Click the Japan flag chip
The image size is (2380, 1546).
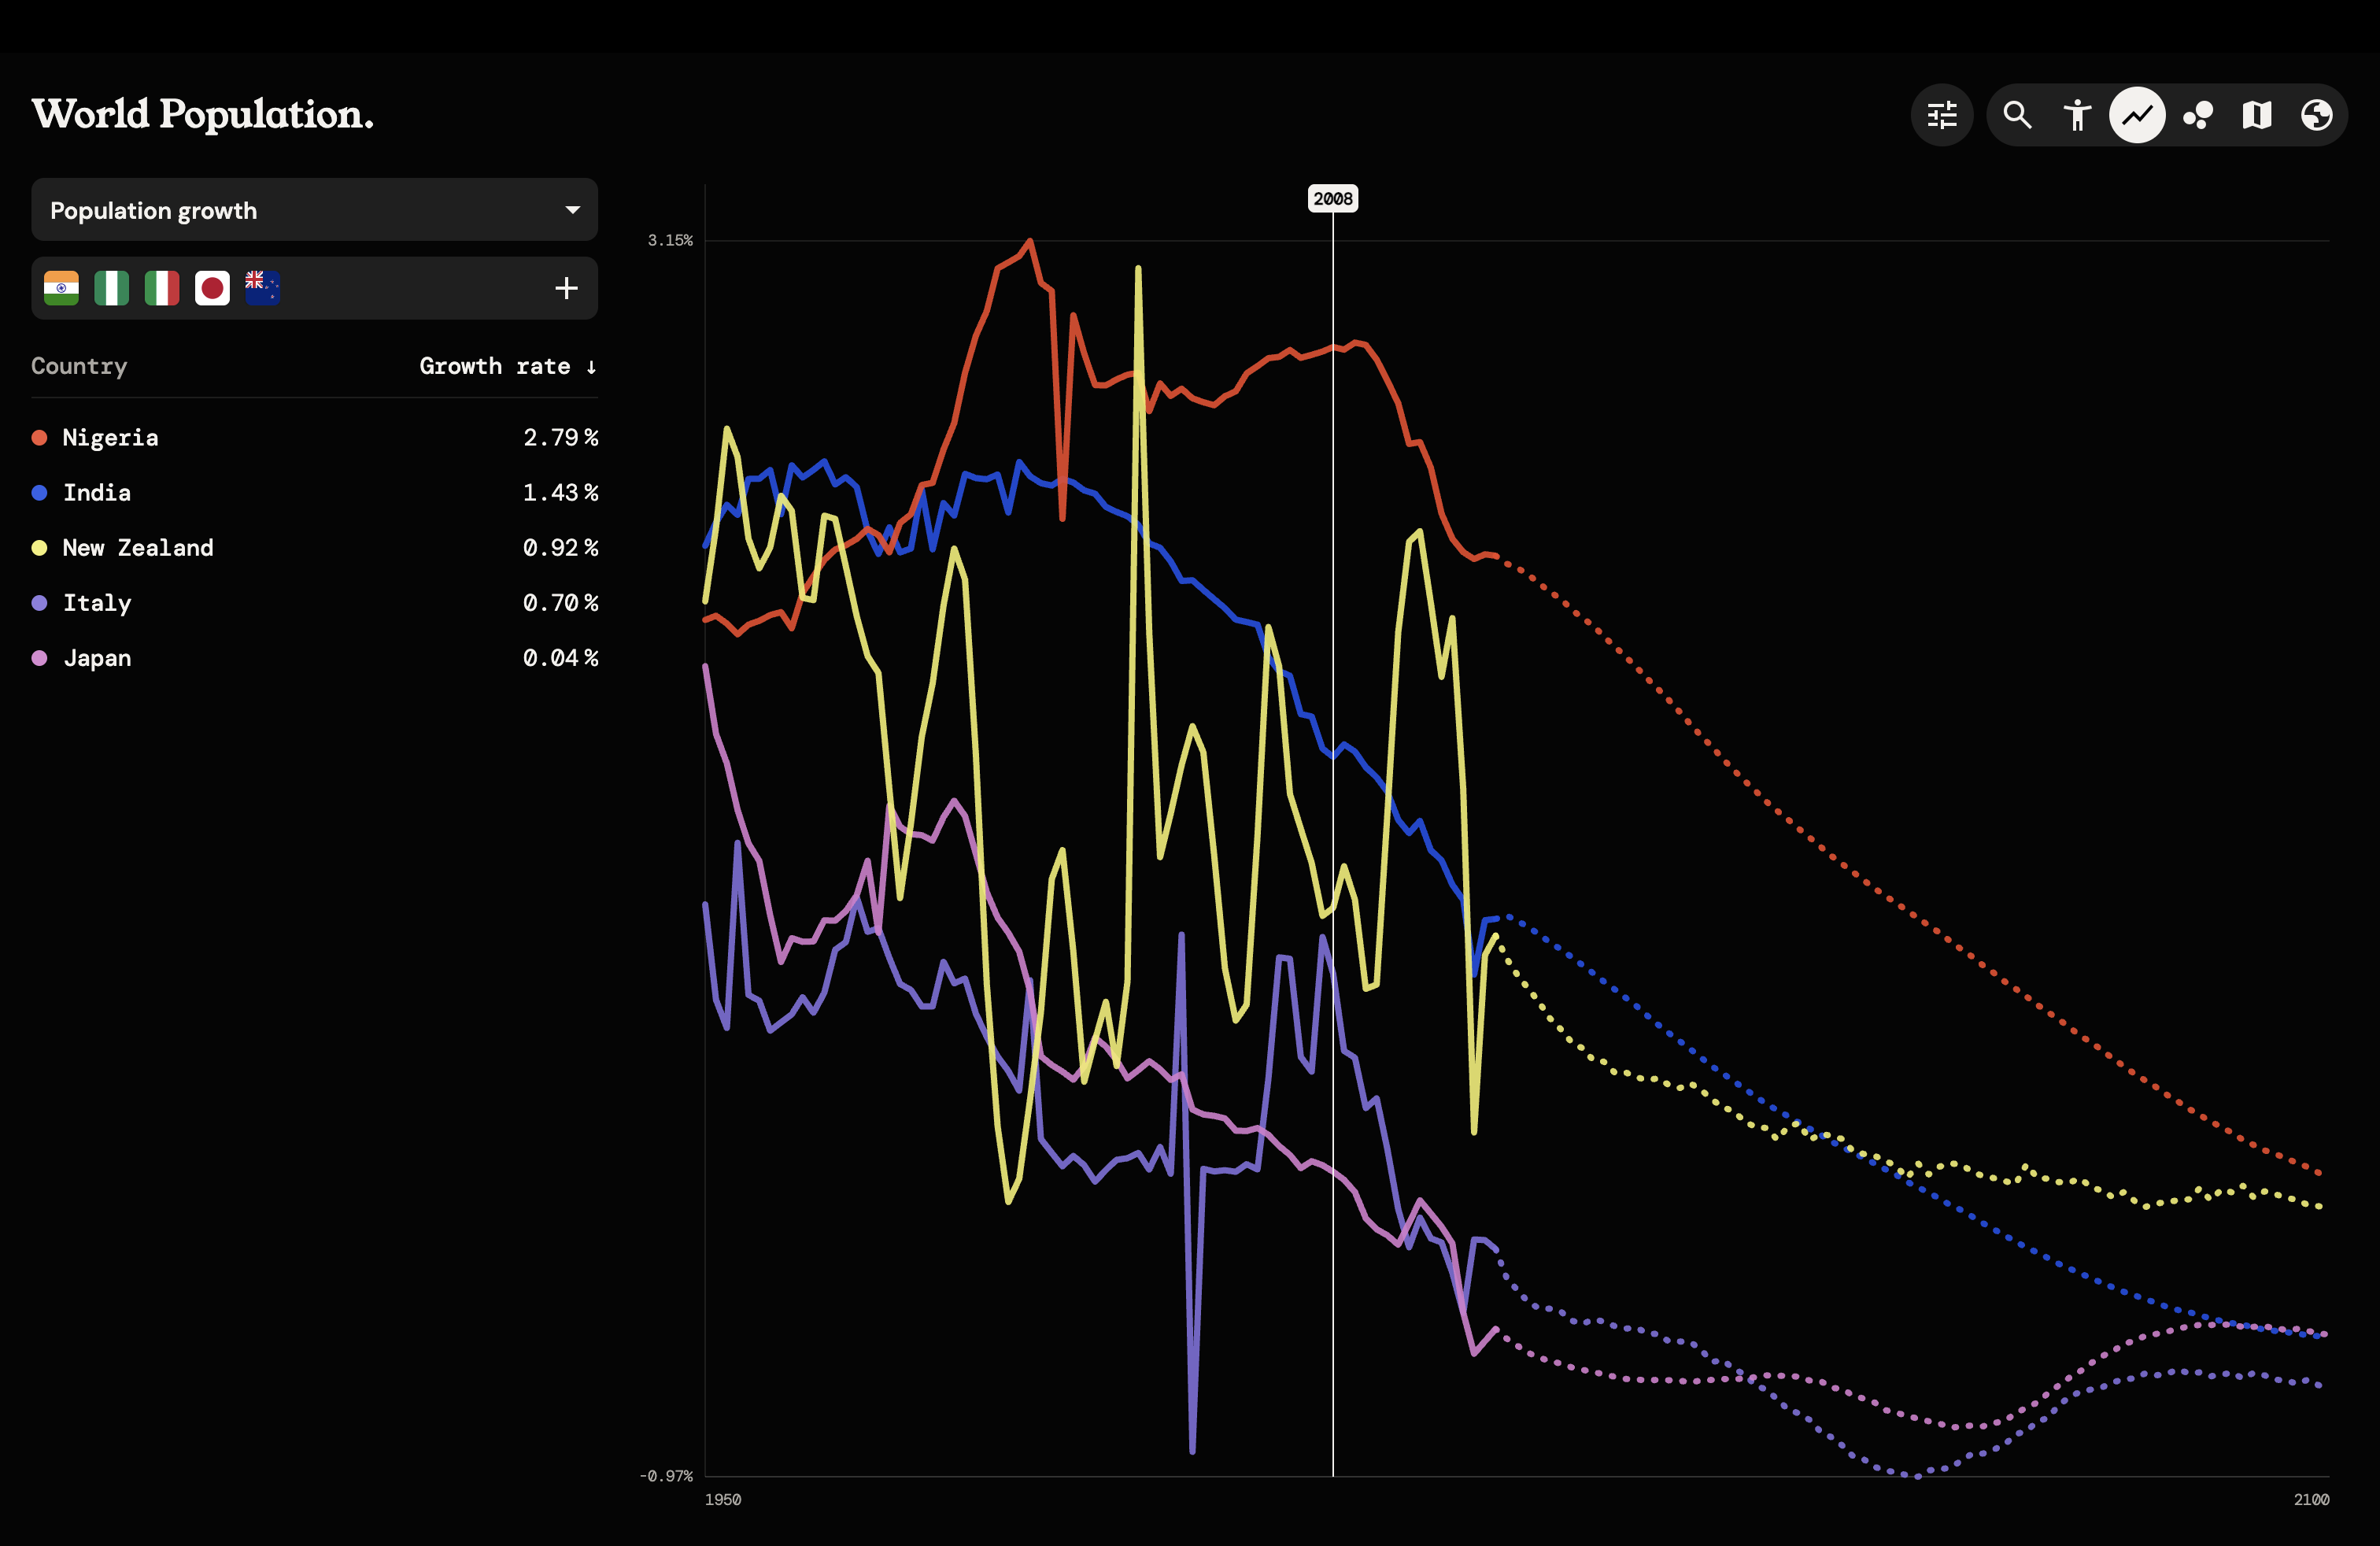click(x=212, y=288)
